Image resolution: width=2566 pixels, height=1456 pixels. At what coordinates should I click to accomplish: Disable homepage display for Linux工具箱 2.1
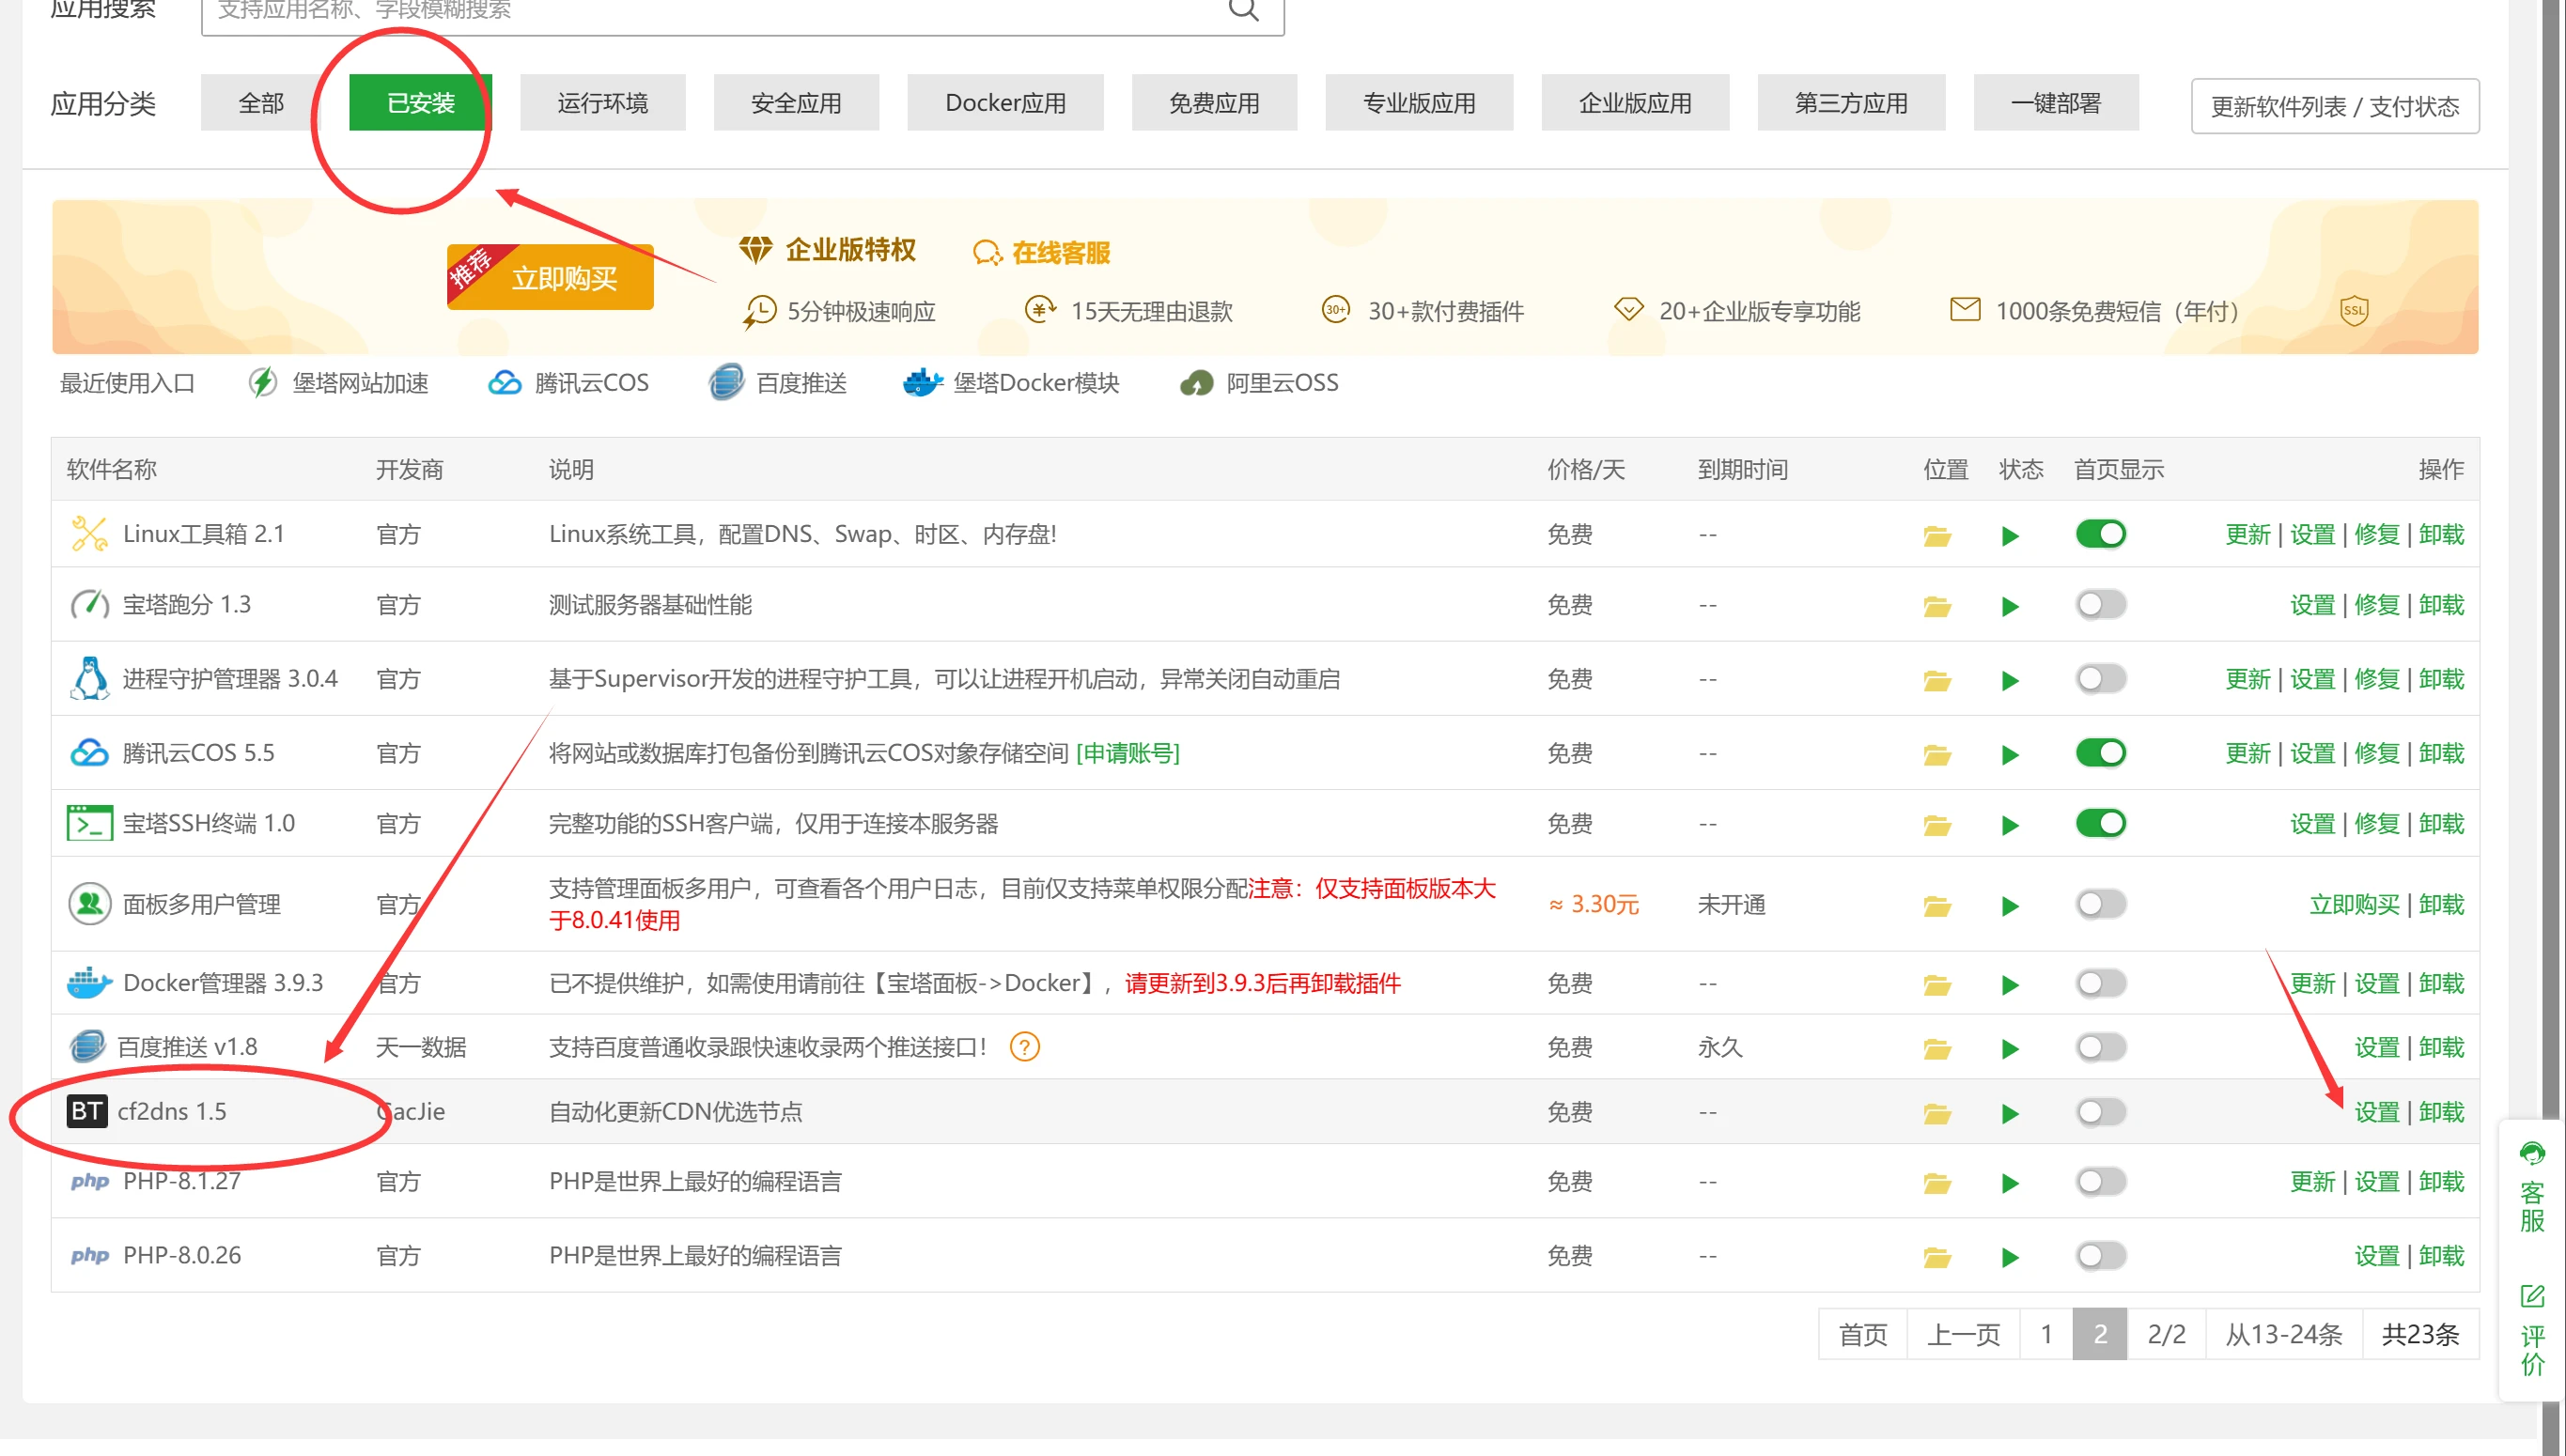(x=2101, y=534)
